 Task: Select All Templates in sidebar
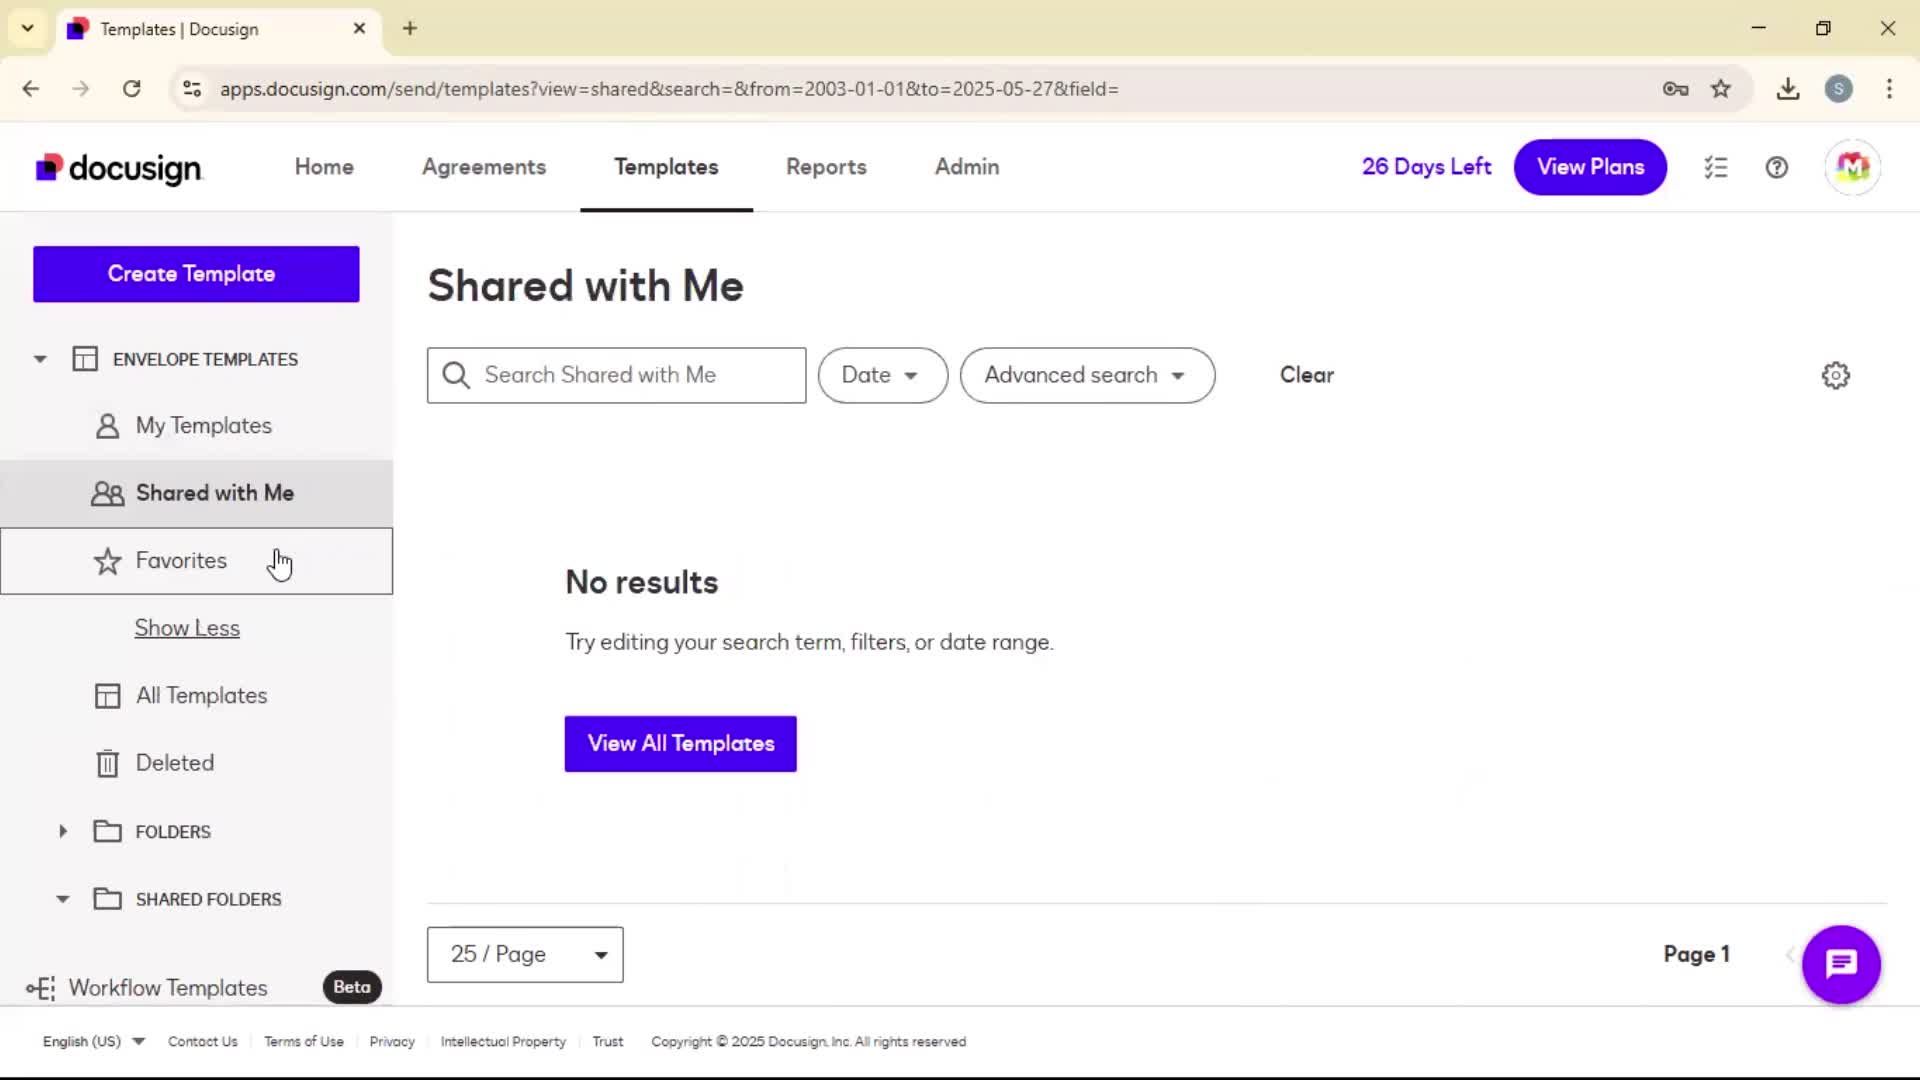pos(197,696)
